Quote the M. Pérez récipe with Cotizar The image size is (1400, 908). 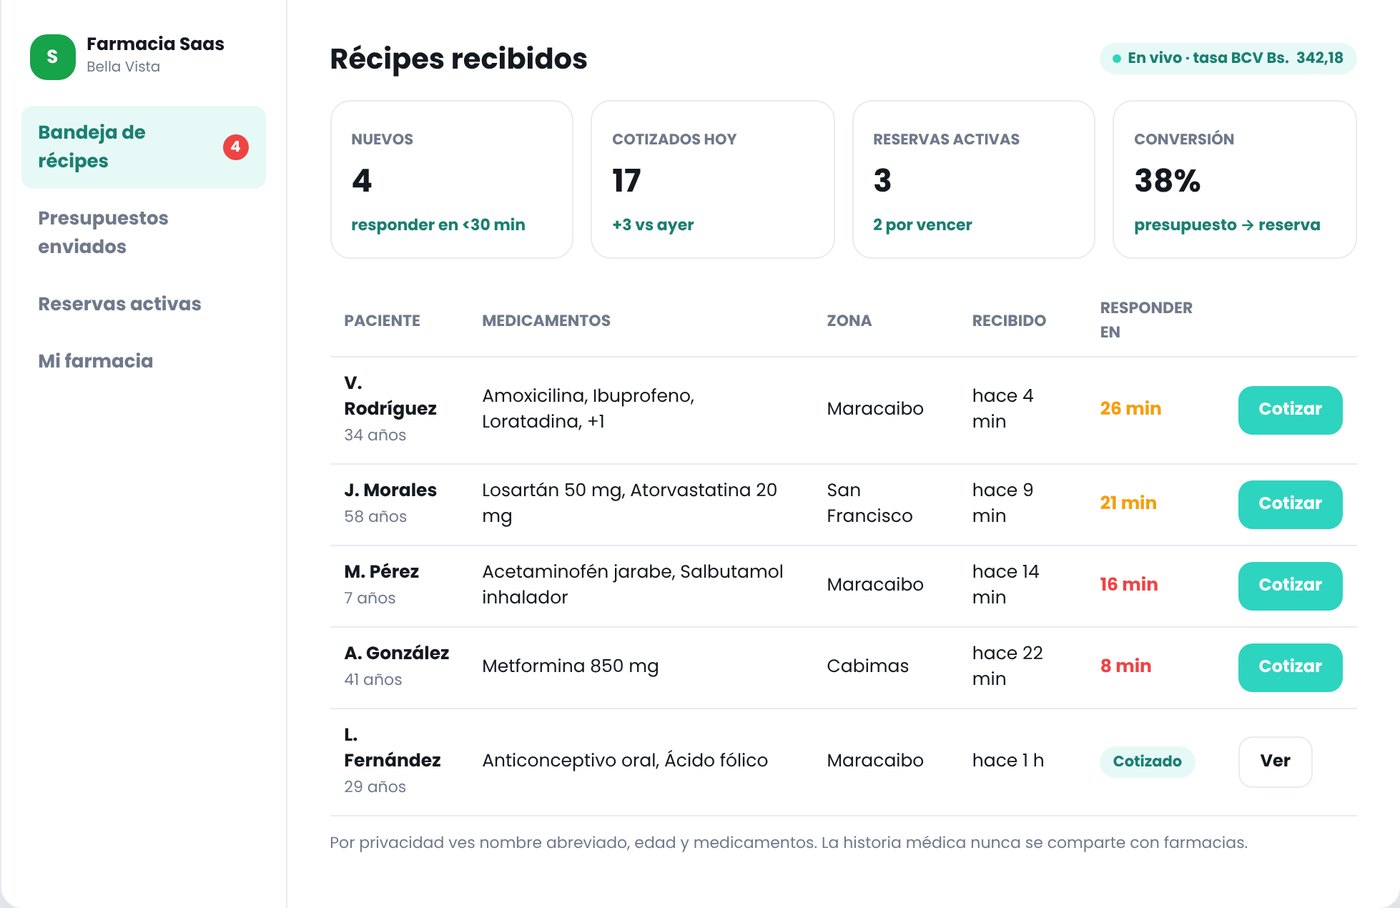1290,586
